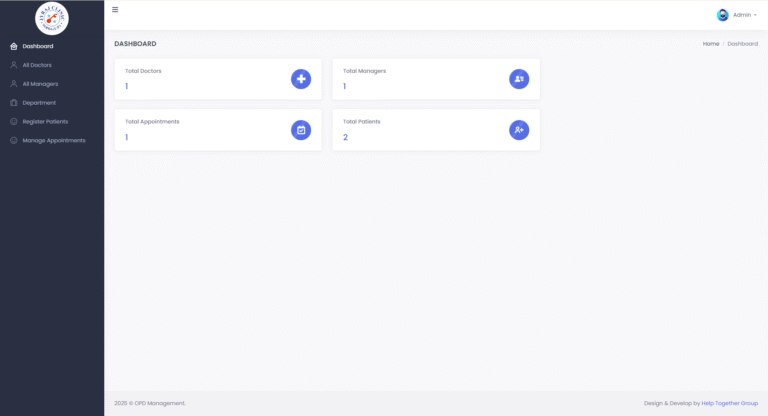768x416 pixels.
Task: Open the Admin dropdown arrow
Action: (x=755, y=15)
